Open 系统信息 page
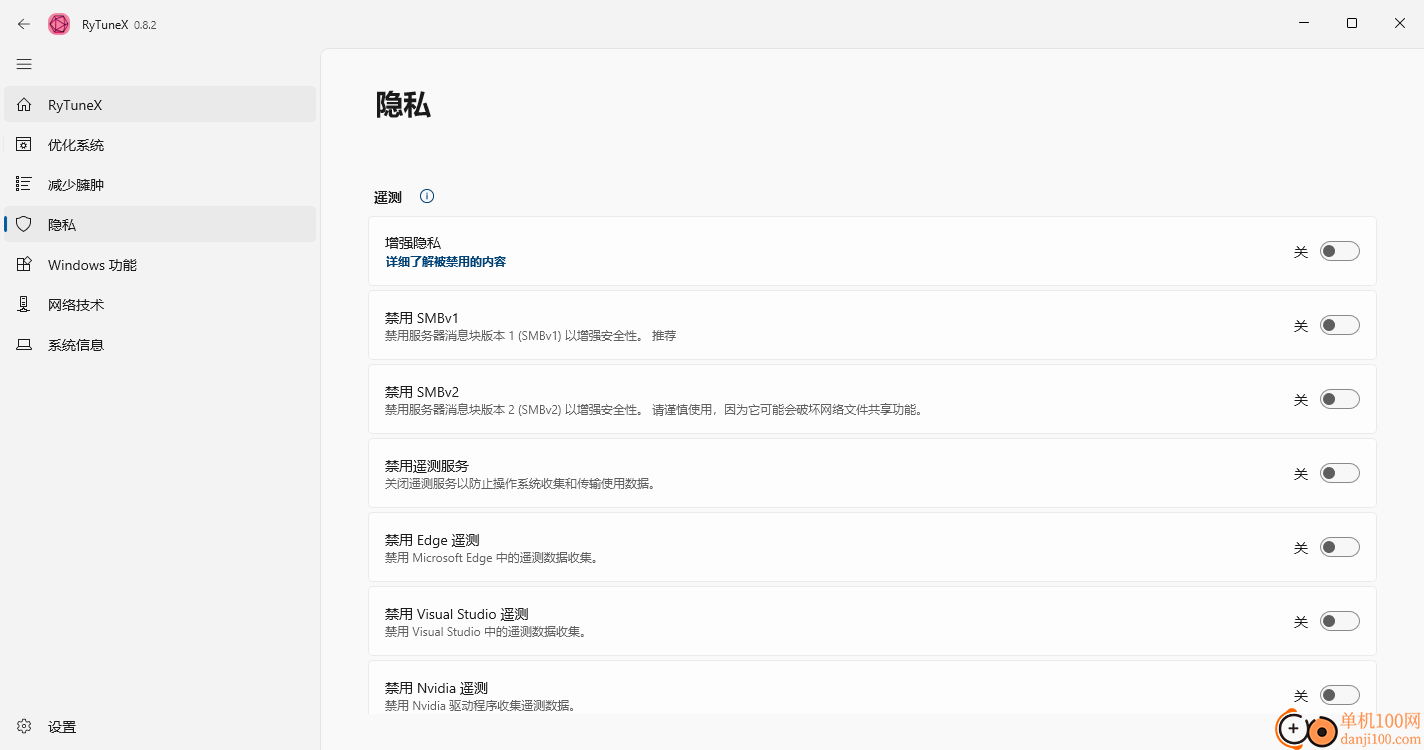 160,345
